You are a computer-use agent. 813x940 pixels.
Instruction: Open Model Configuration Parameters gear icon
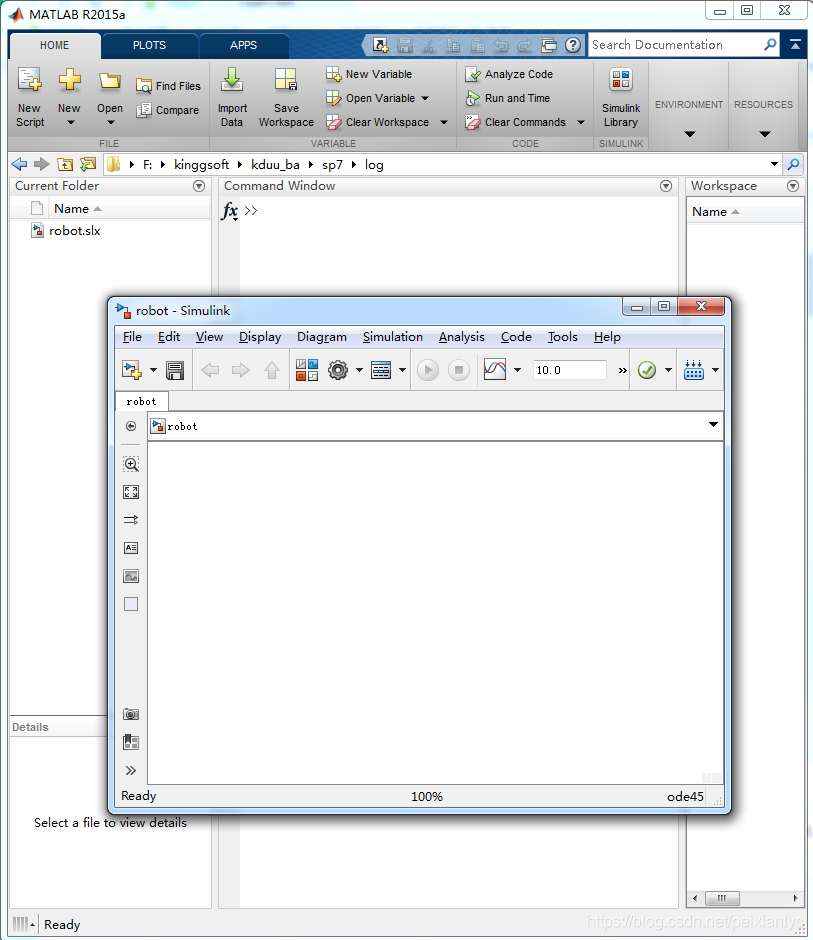[337, 369]
